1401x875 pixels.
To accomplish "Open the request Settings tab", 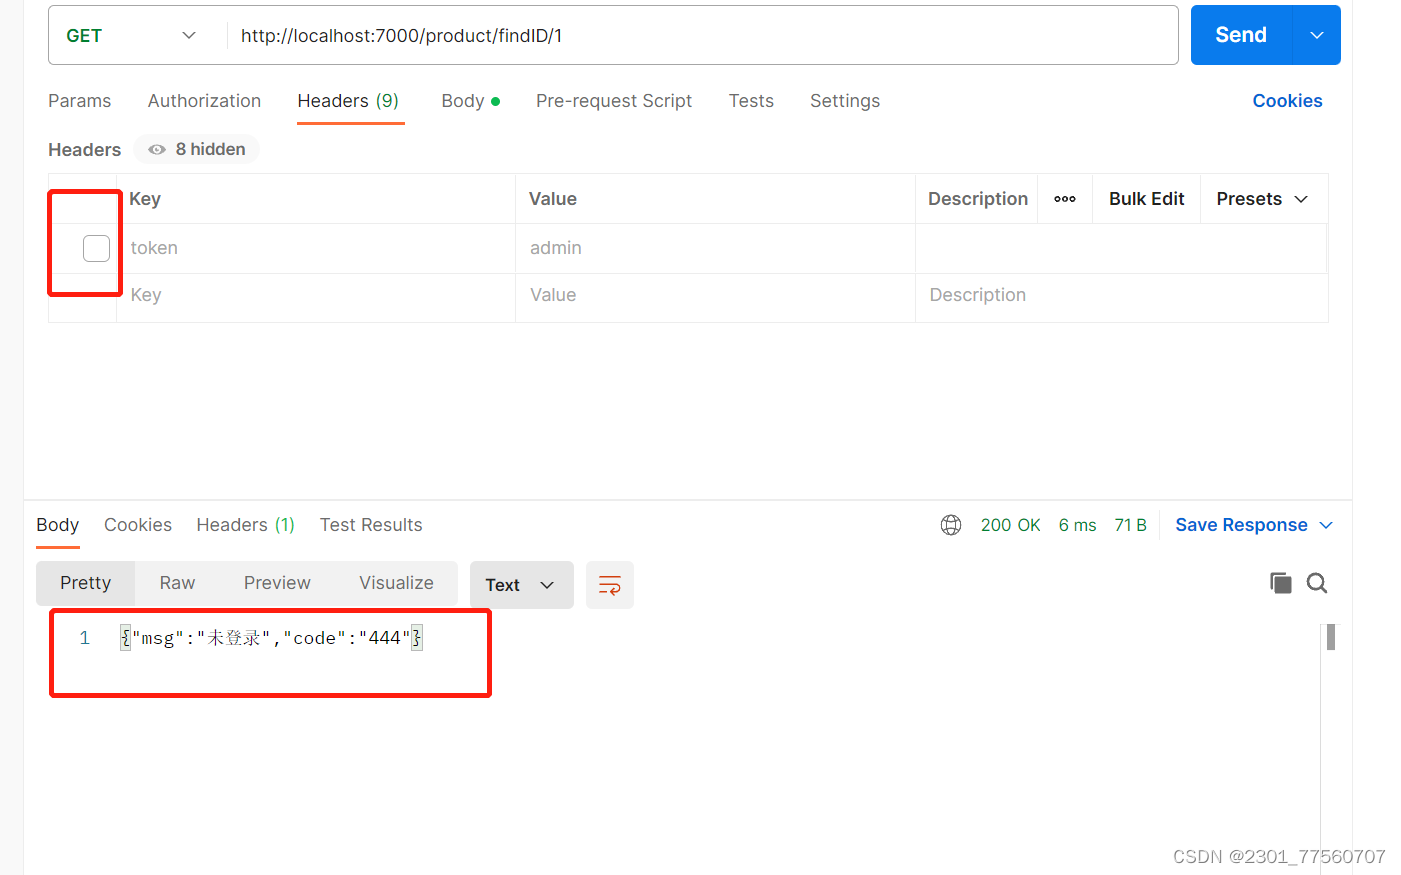I will (x=845, y=101).
